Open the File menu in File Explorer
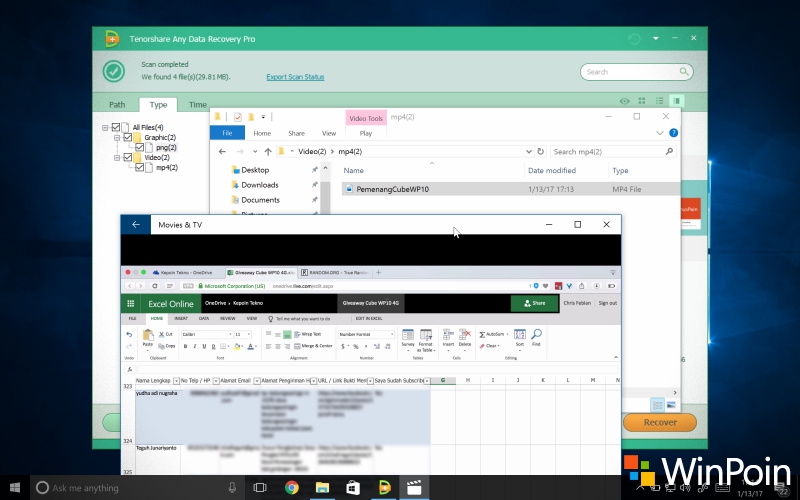800x500 pixels. pos(228,133)
